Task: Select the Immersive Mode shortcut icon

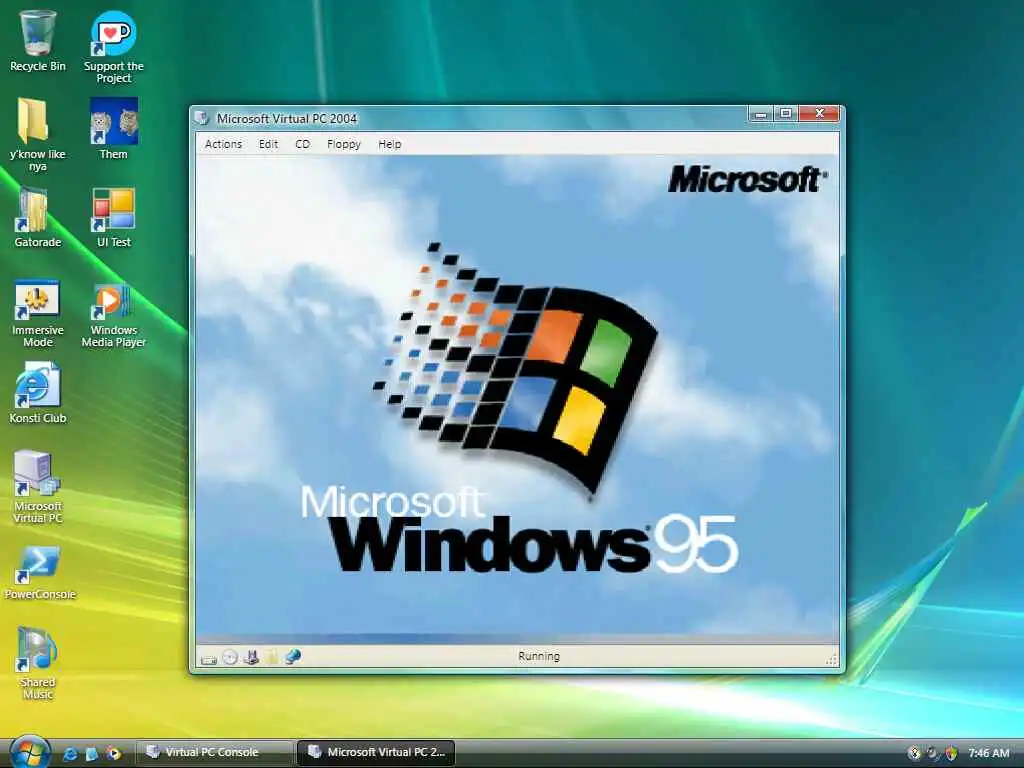Action: (37, 313)
